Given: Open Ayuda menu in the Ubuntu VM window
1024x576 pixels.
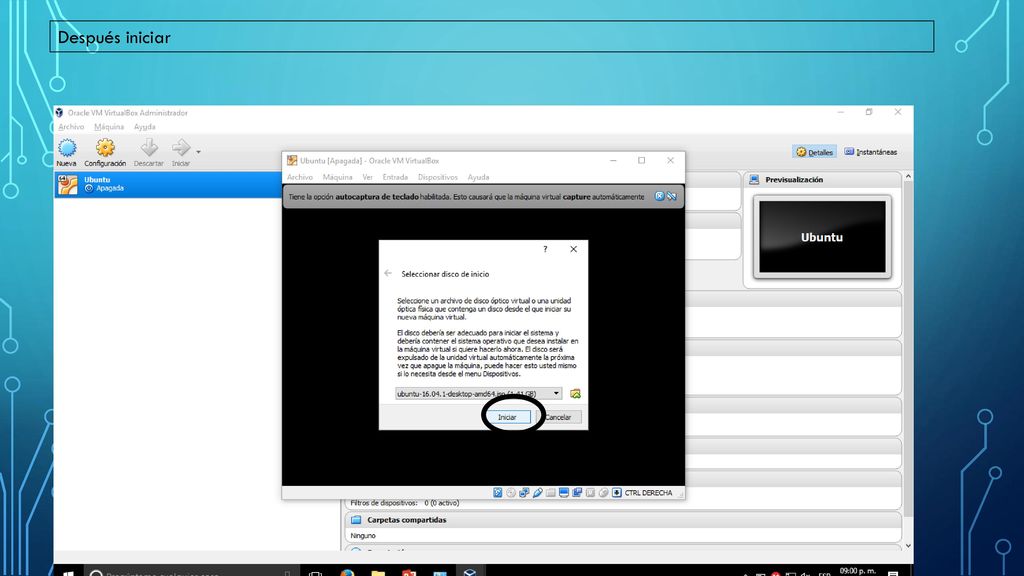Looking at the screenshot, I should (478, 177).
